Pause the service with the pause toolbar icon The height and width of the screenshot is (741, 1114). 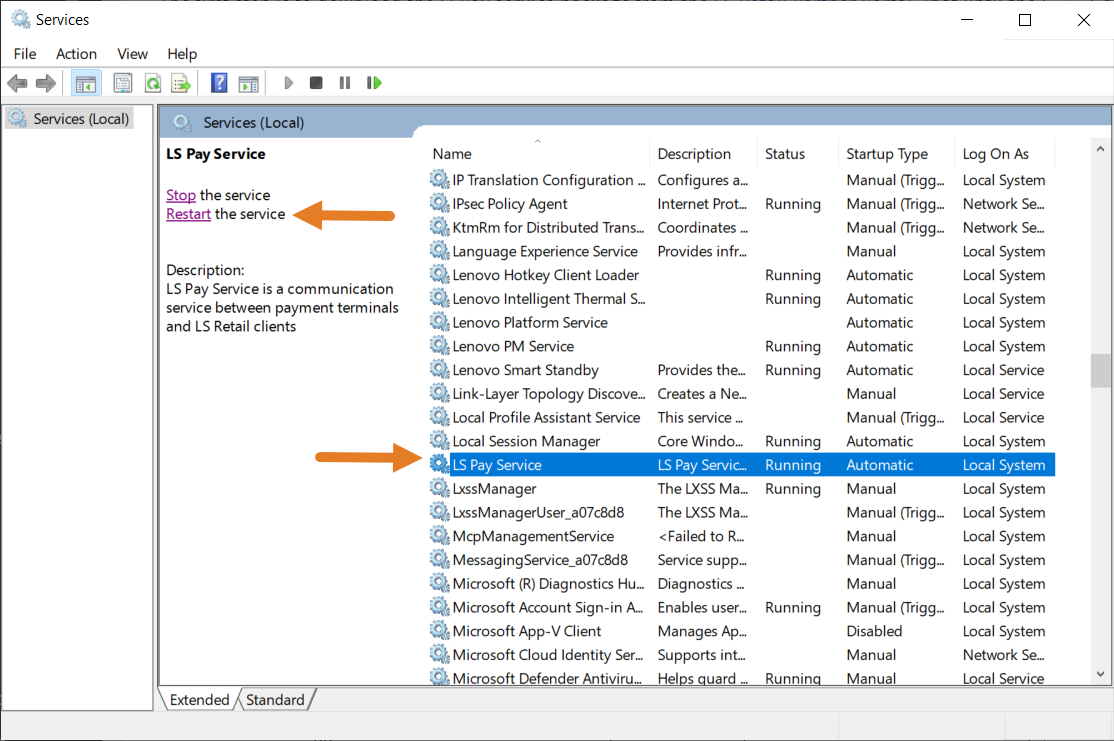click(344, 82)
